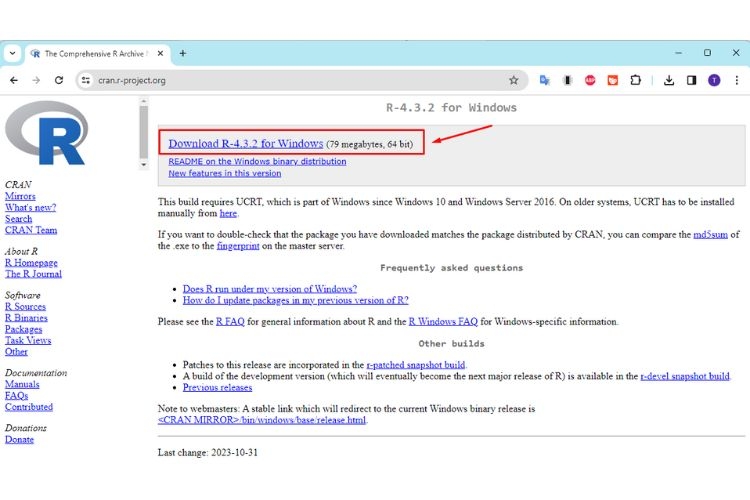Reload the CRAN page
Screen dimensions: 750x500
point(59,80)
